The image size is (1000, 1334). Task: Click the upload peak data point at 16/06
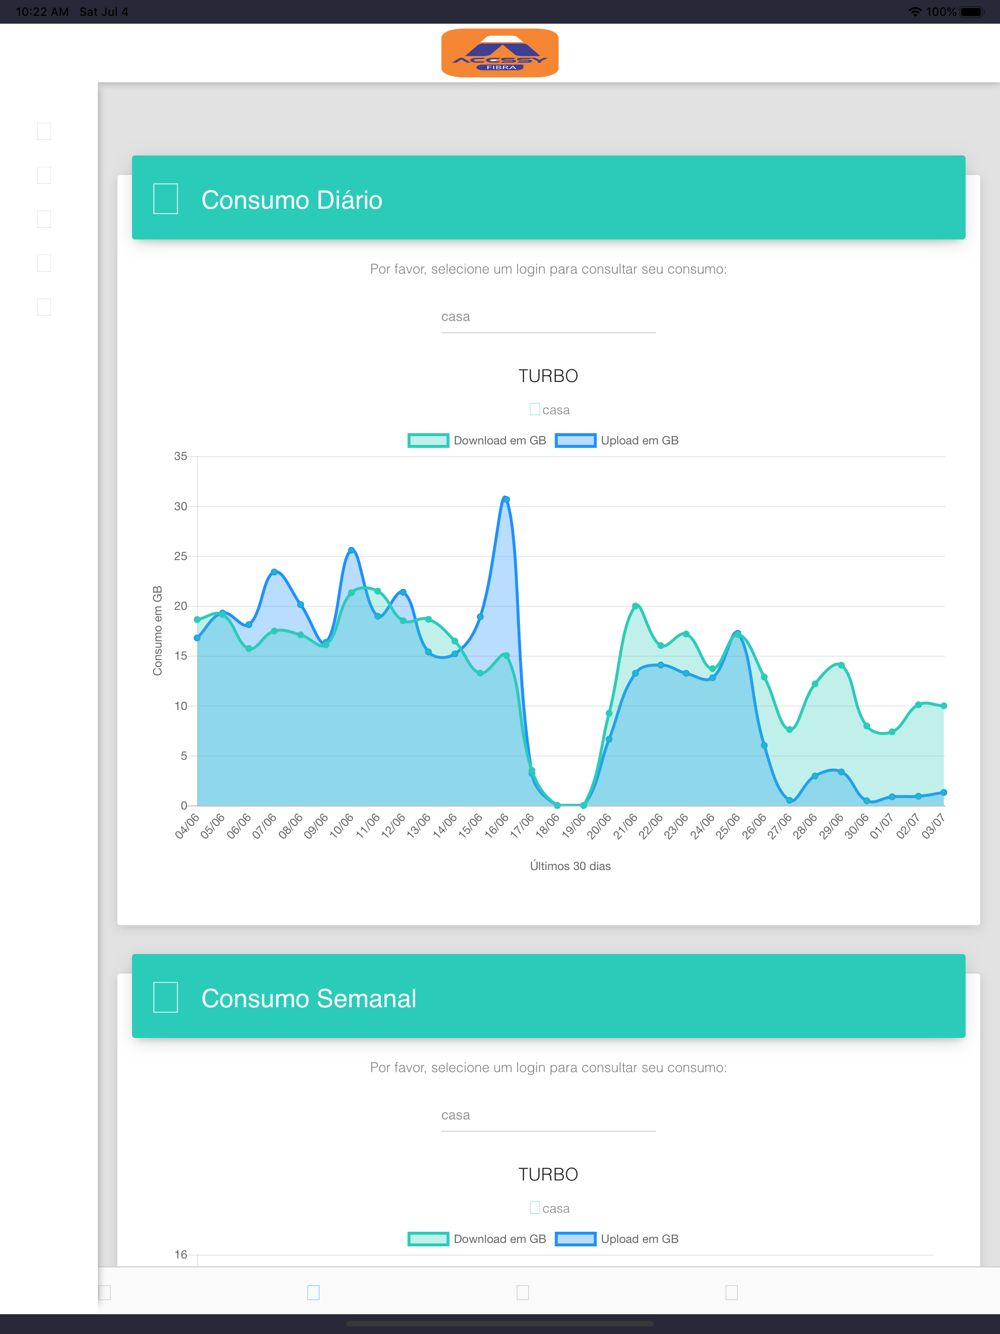point(506,499)
